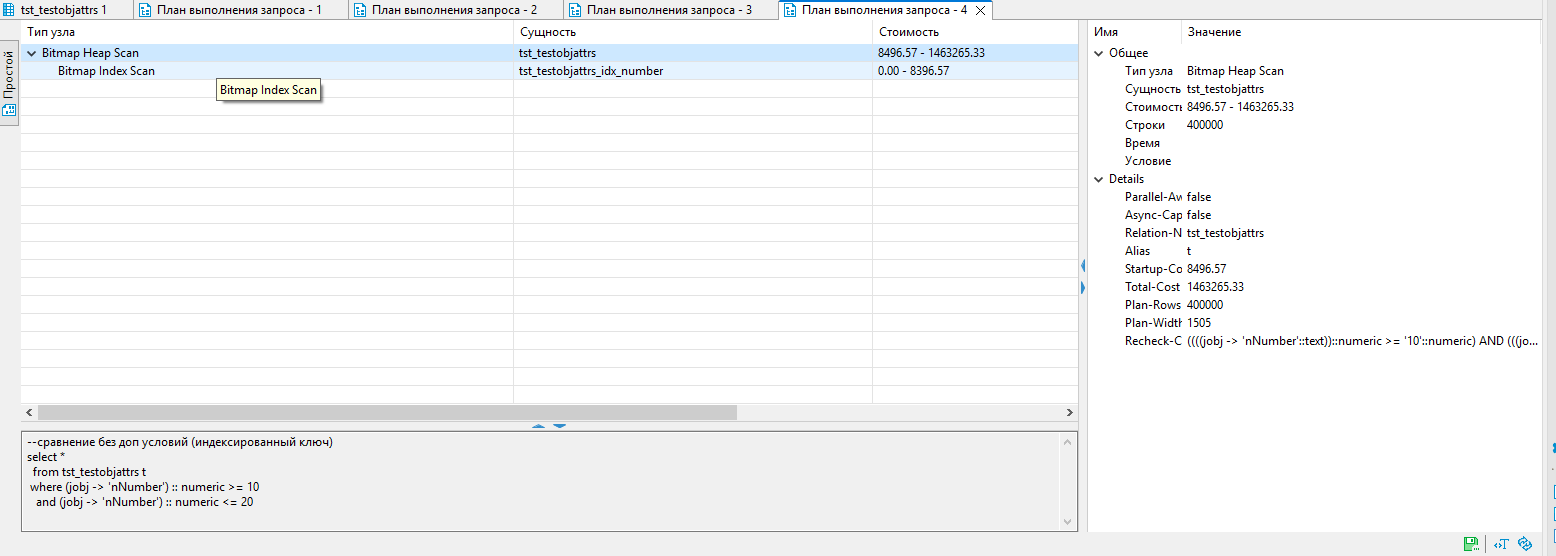Image resolution: width=1556 pixels, height=556 pixels.
Task: Collapse the Bitmap Heap Scan node
Action: (x=31, y=53)
